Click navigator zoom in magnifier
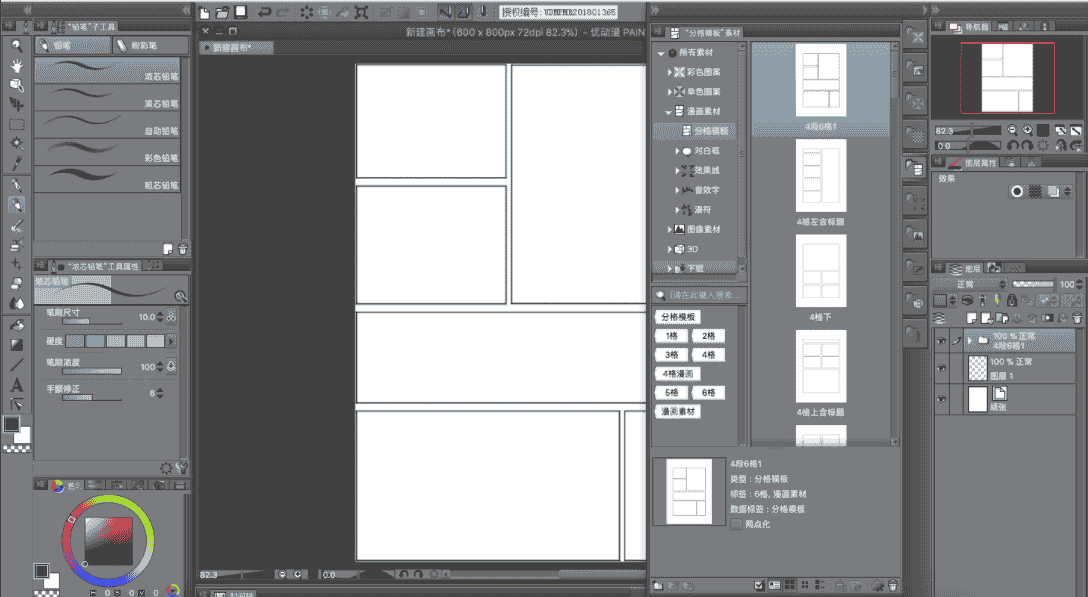The width and height of the screenshot is (1088, 597). 1027,130
